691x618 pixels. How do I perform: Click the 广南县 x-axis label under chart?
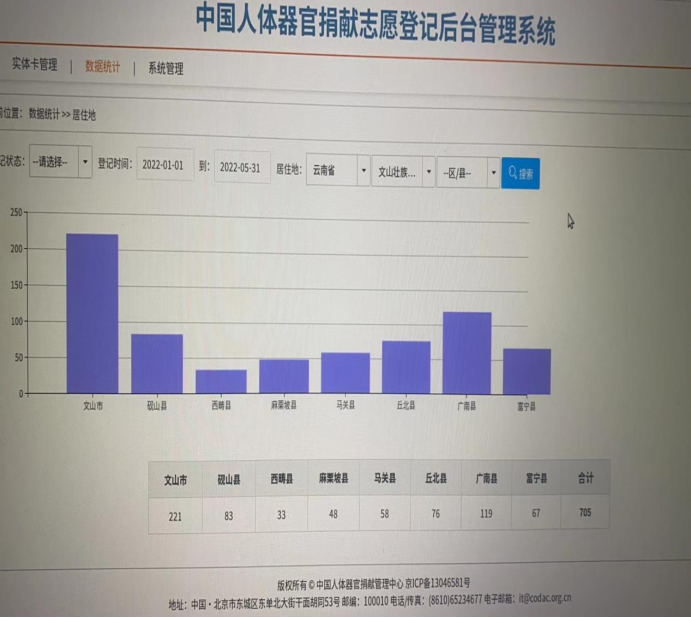pos(467,406)
